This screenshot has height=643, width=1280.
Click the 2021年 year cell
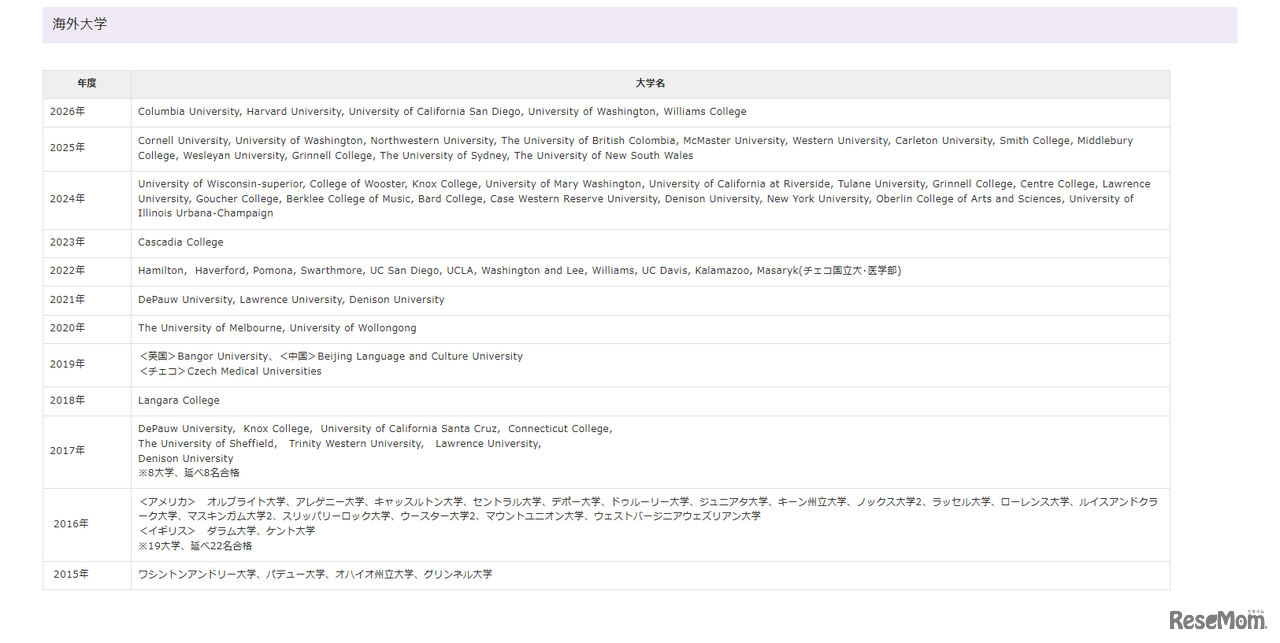click(x=87, y=300)
